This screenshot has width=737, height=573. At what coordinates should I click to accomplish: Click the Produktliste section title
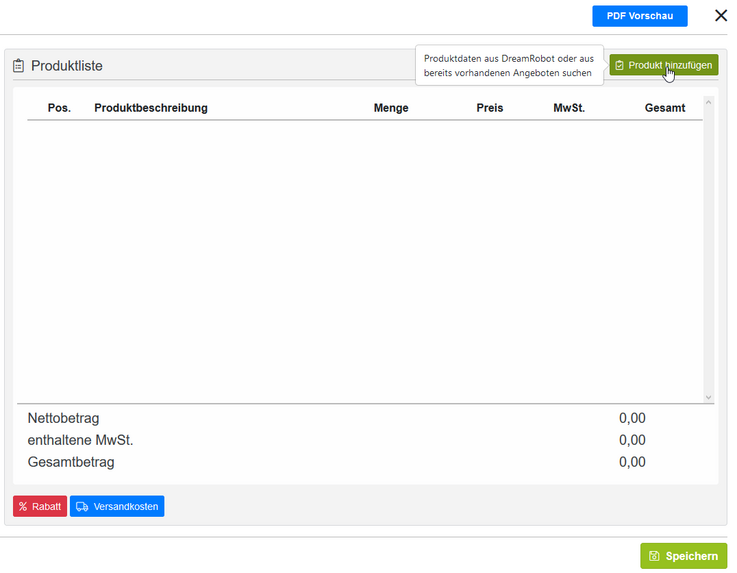click(x=67, y=66)
